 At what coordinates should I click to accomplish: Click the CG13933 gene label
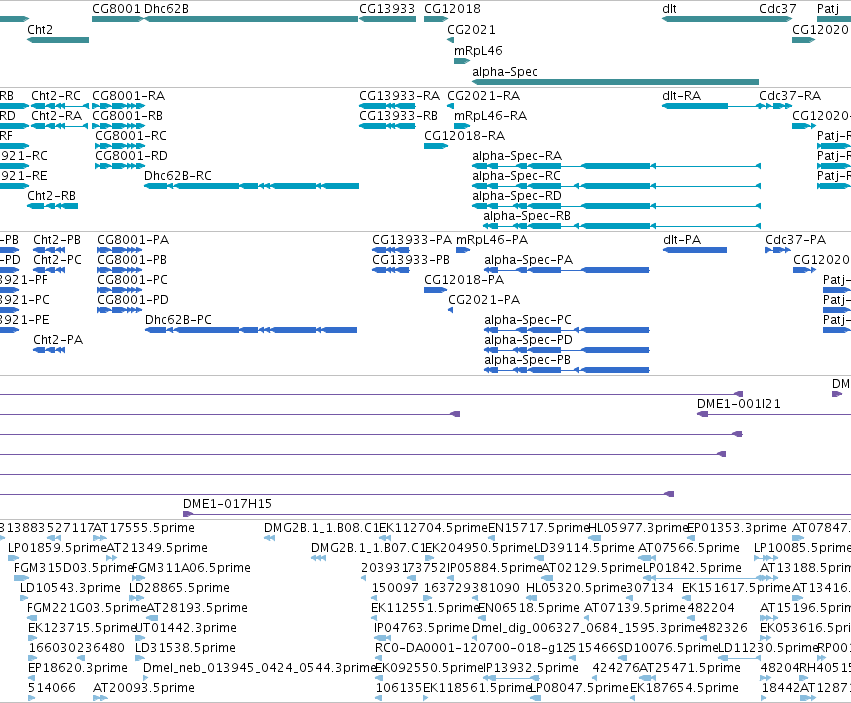pyautogui.click(x=387, y=9)
